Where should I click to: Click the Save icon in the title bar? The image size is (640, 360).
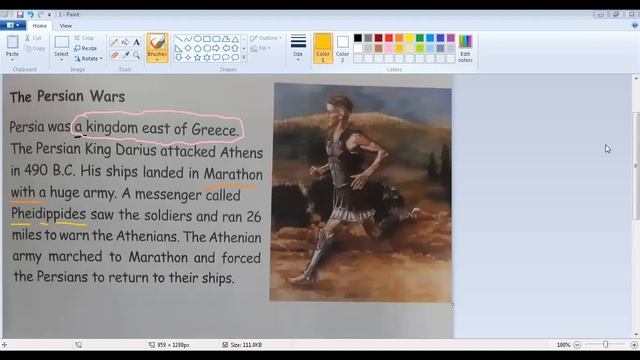click(20, 14)
